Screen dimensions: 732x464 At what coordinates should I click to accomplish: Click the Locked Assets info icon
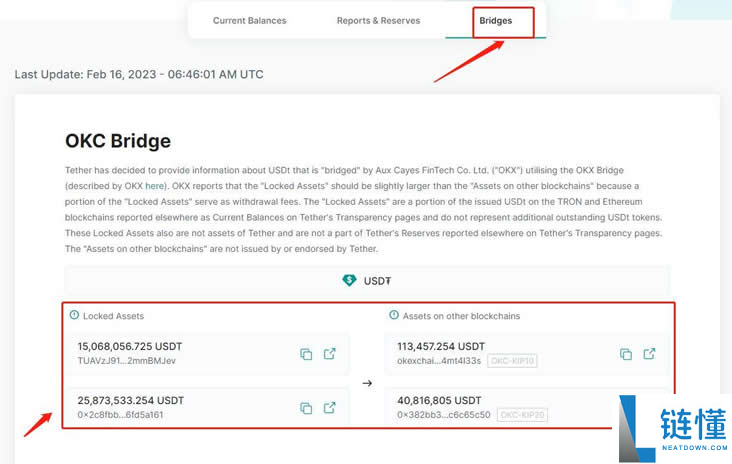tap(74, 315)
